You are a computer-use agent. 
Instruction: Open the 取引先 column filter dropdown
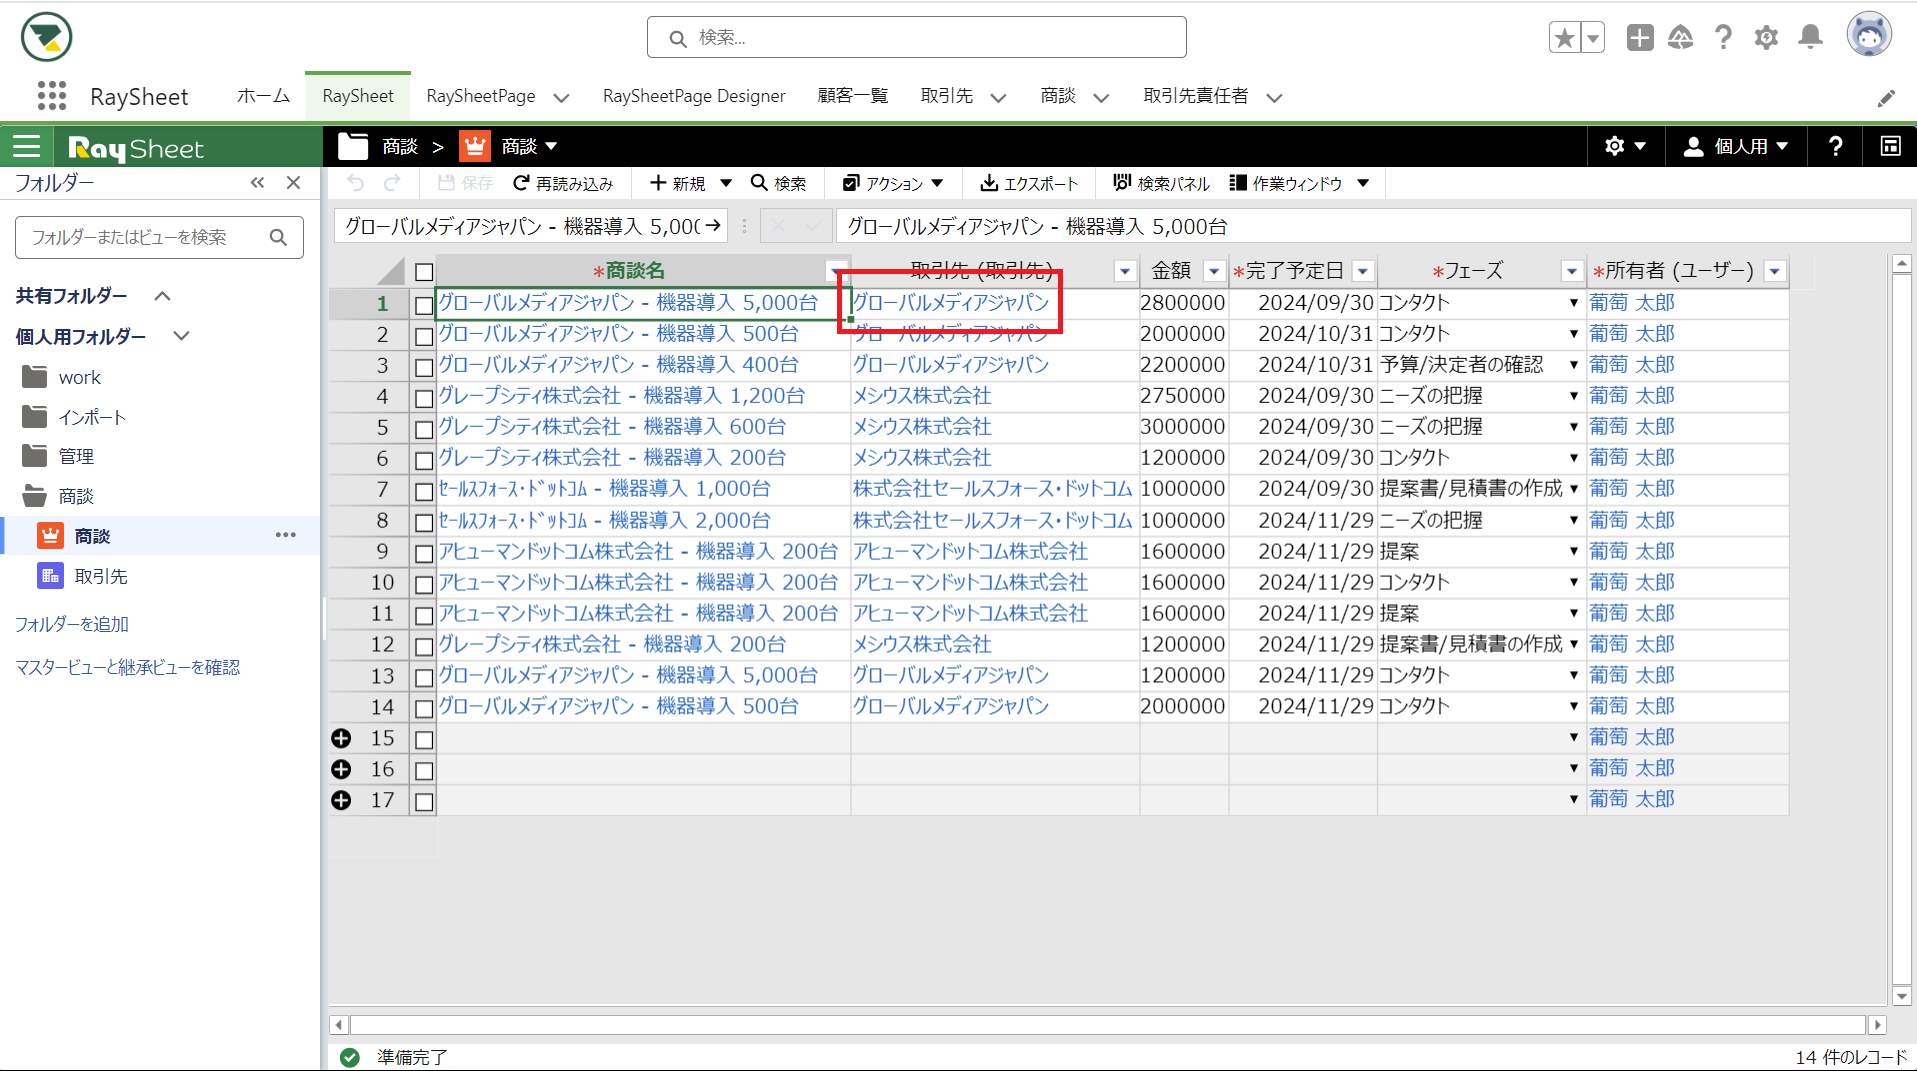point(1125,271)
